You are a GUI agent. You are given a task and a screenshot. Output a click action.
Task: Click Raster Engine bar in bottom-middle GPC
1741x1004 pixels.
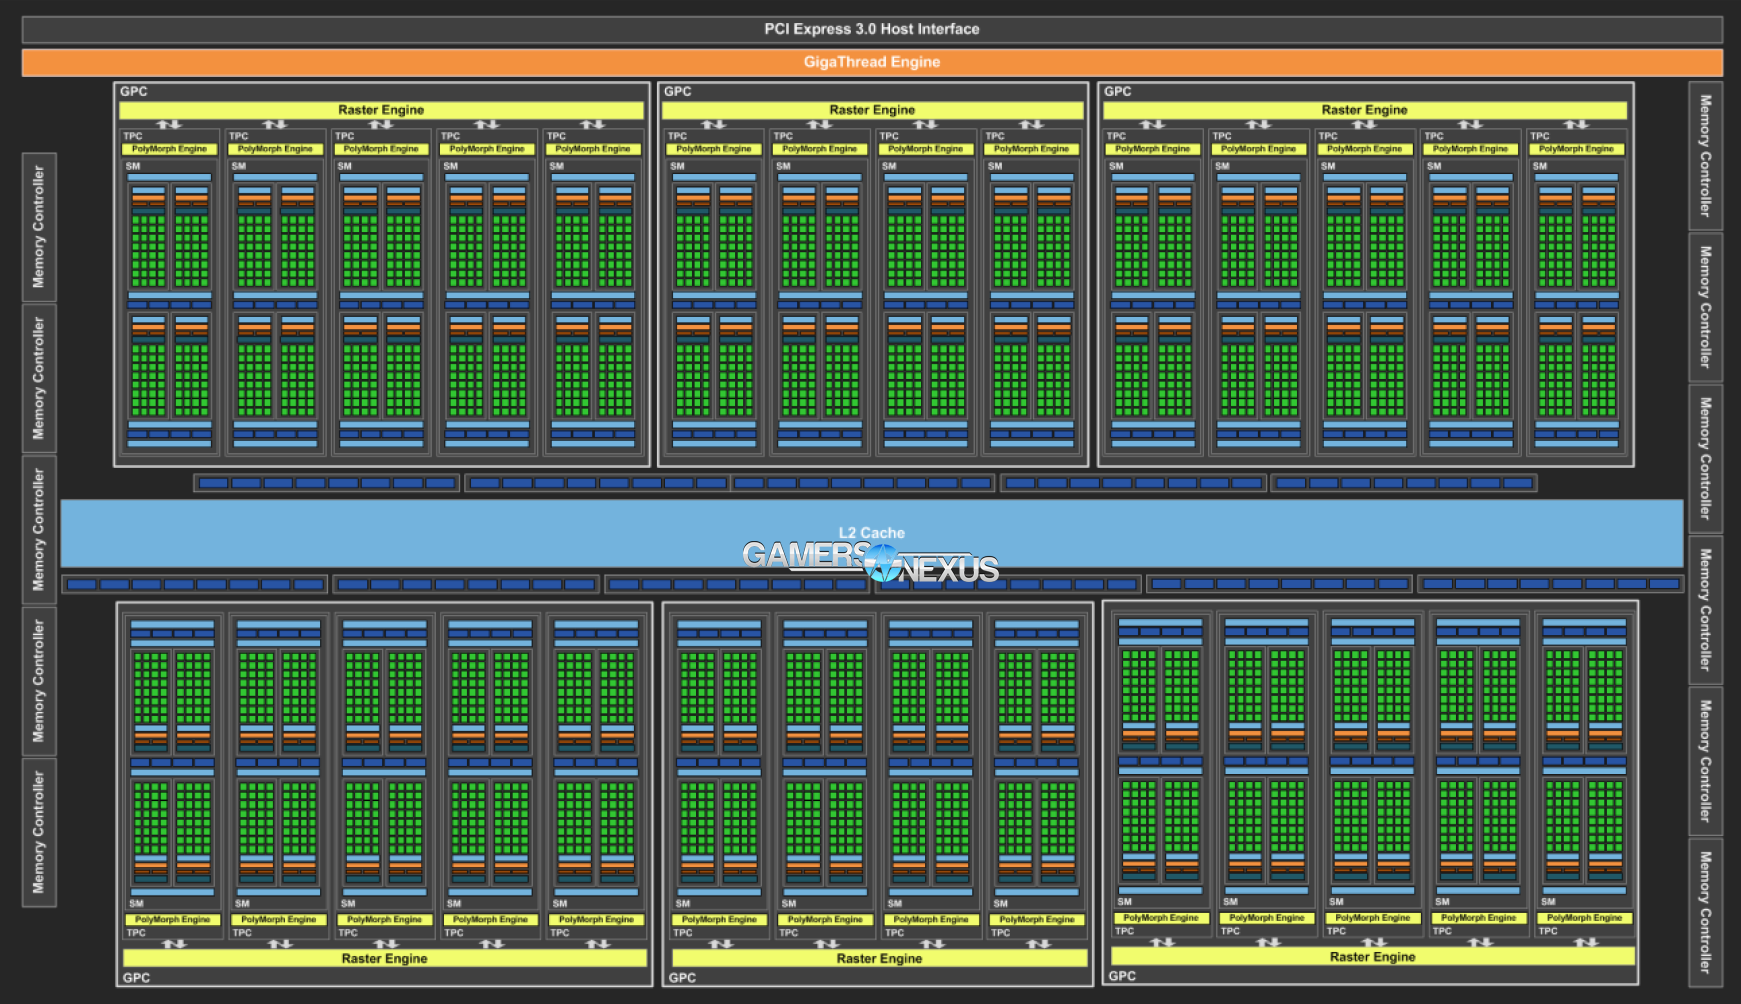pyautogui.click(x=879, y=958)
